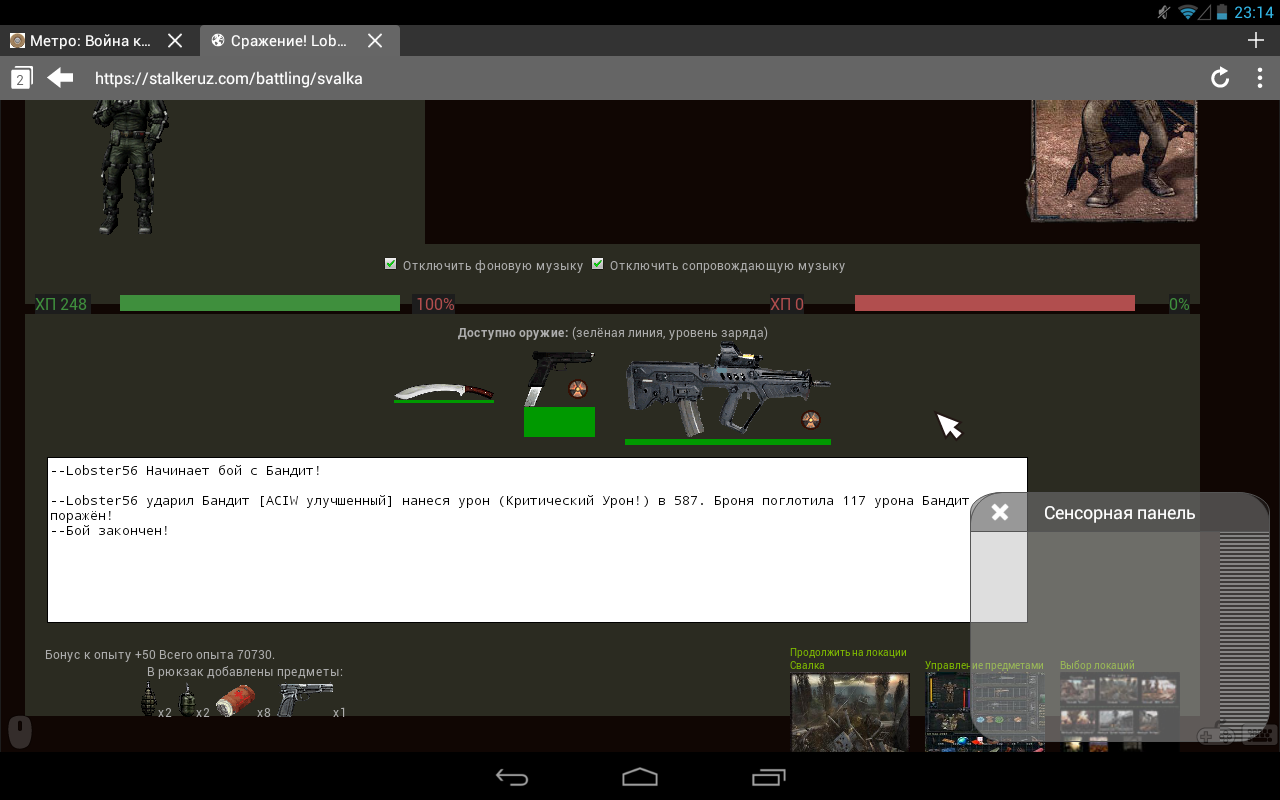The height and width of the screenshot is (800, 1280).
Task: Open a new browser tab
Action: (x=1256, y=40)
